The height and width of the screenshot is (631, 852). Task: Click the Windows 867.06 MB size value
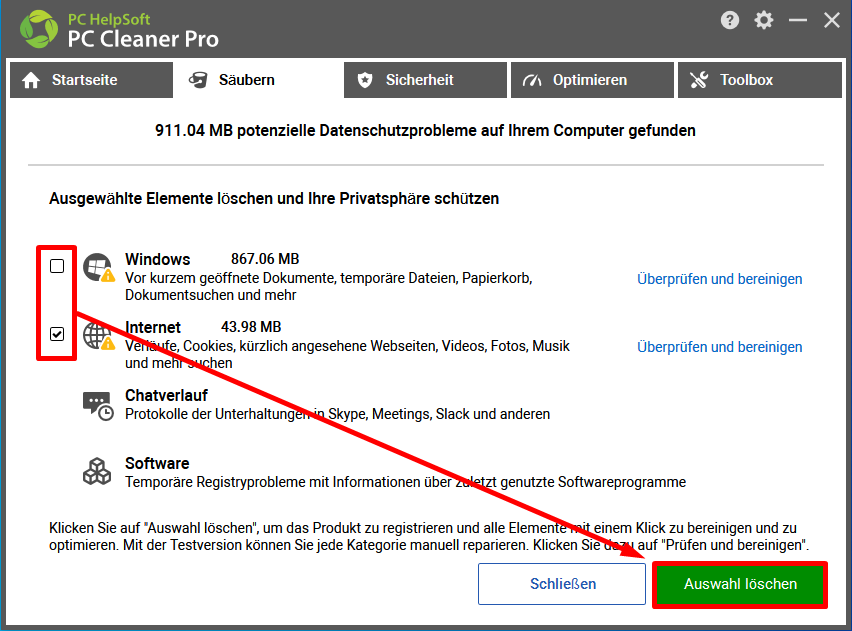point(265,259)
